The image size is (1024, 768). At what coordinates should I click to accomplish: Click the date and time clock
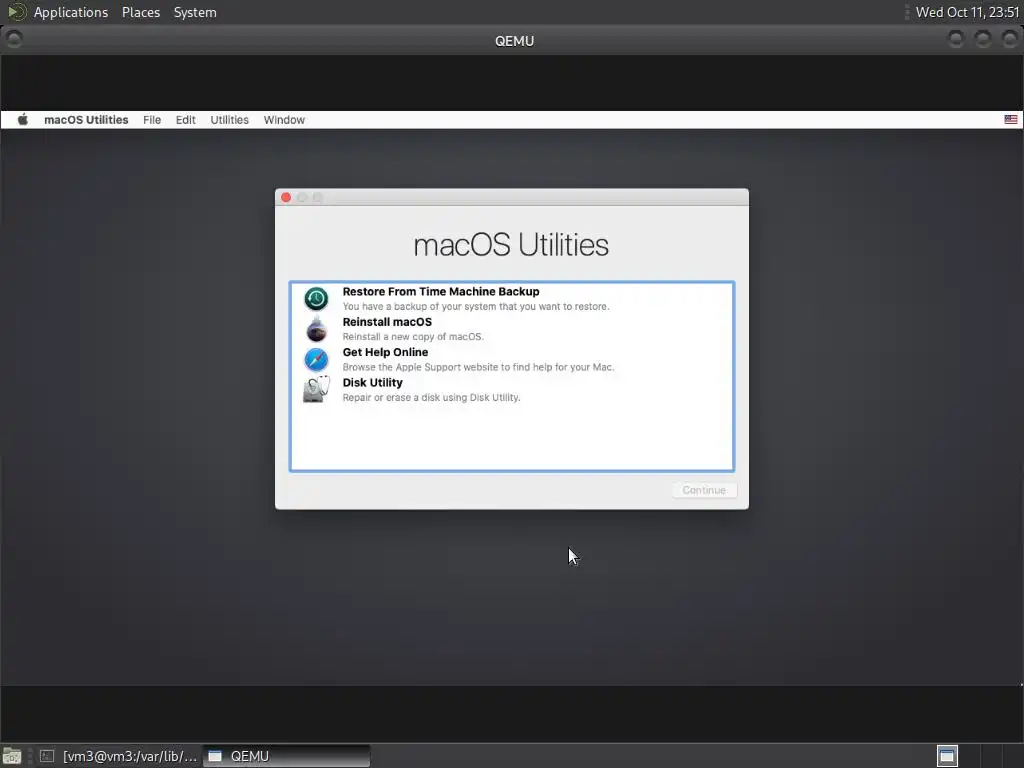click(967, 12)
